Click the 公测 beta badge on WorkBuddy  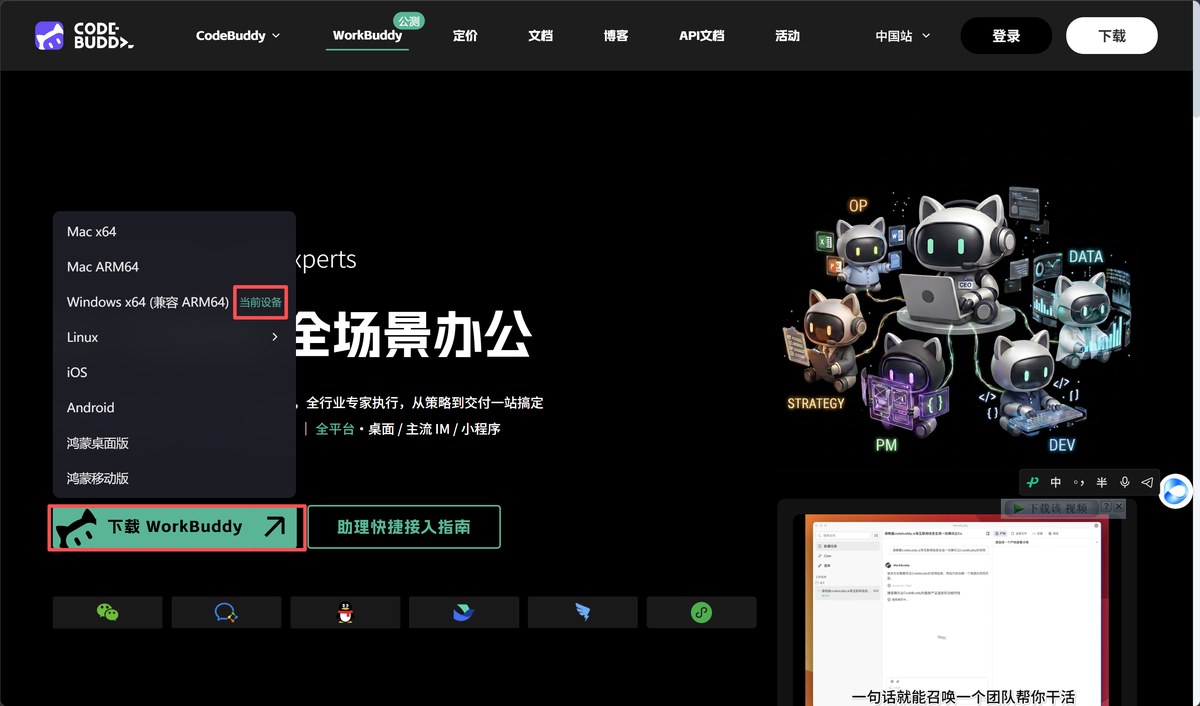pos(408,21)
